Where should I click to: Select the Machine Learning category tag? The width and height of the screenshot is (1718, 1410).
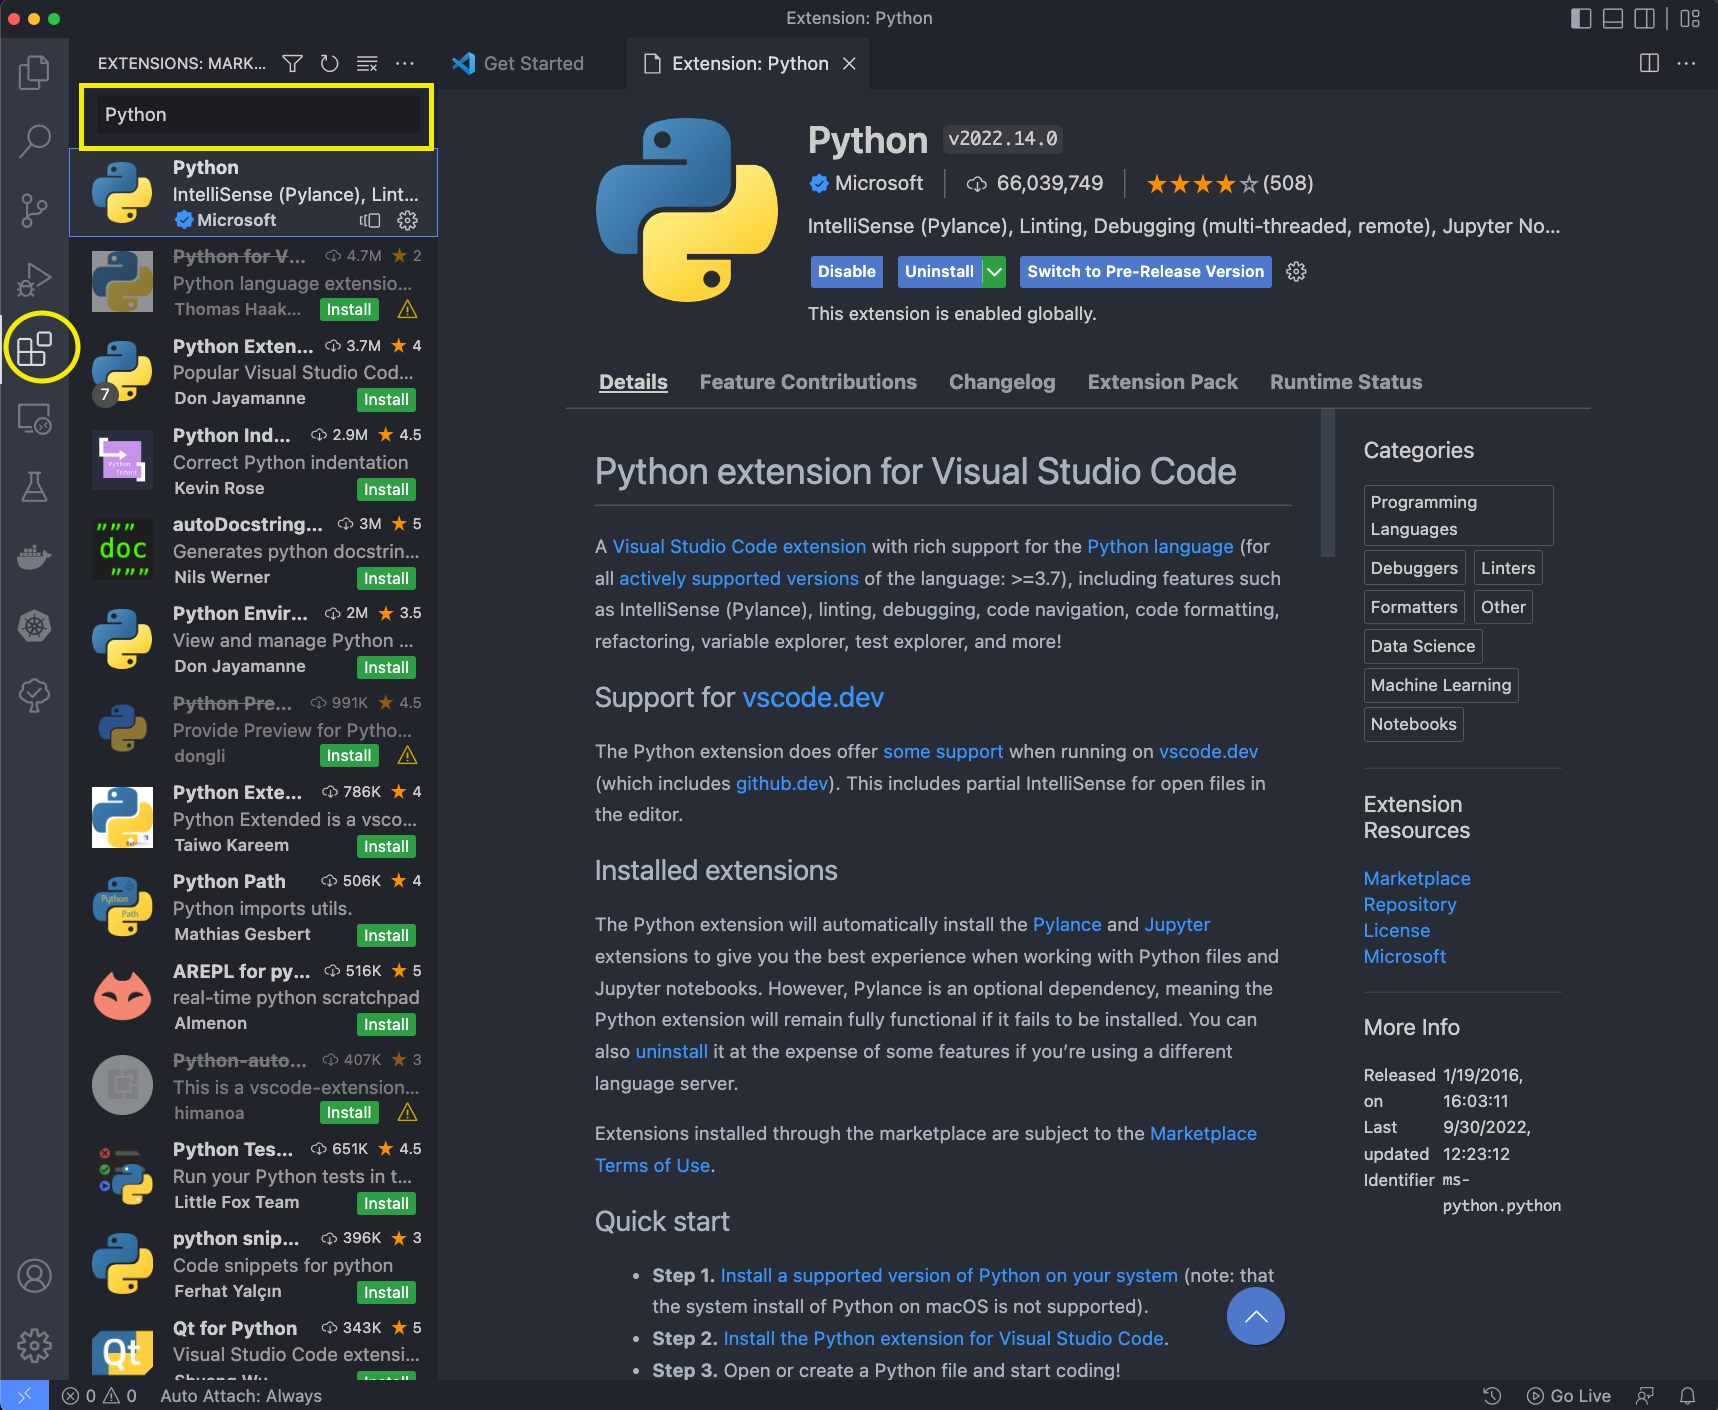click(1441, 685)
